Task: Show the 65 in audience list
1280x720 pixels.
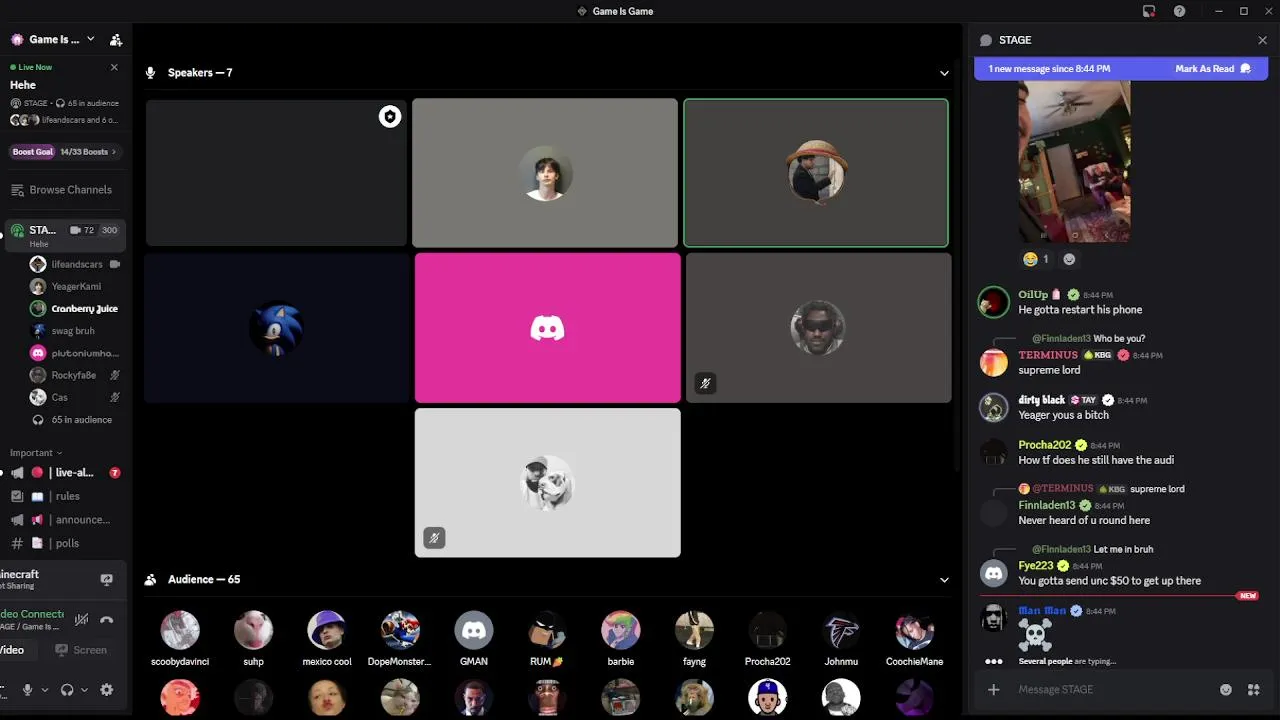Action: pyautogui.click(x=75, y=420)
